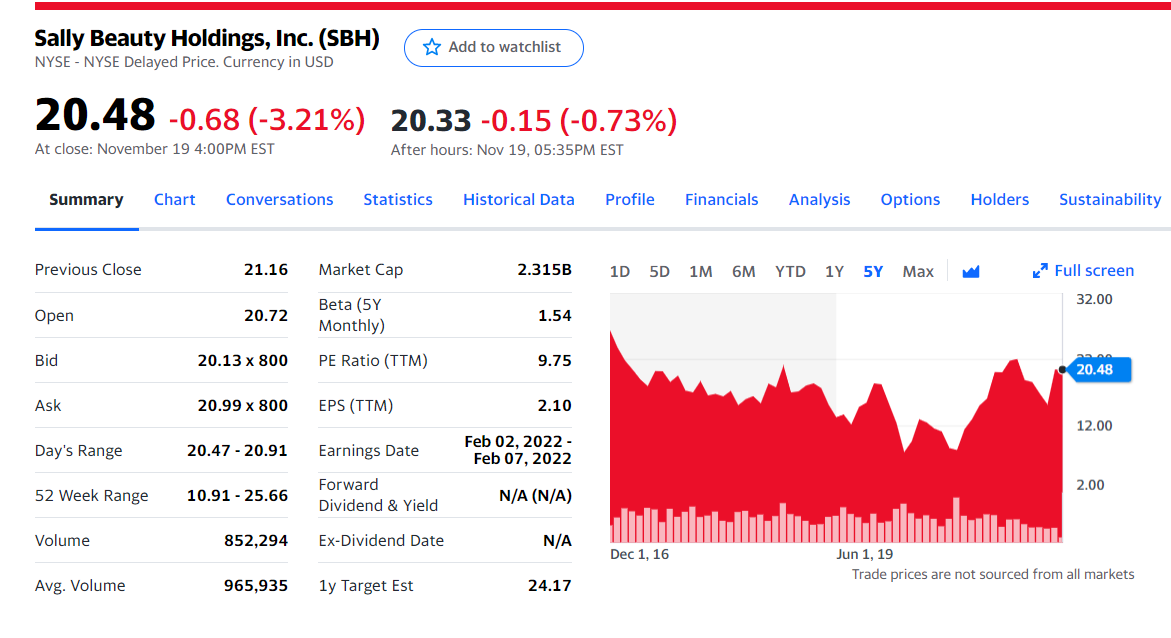Click the 32.00 axis label on chart

[x=1094, y=300]
